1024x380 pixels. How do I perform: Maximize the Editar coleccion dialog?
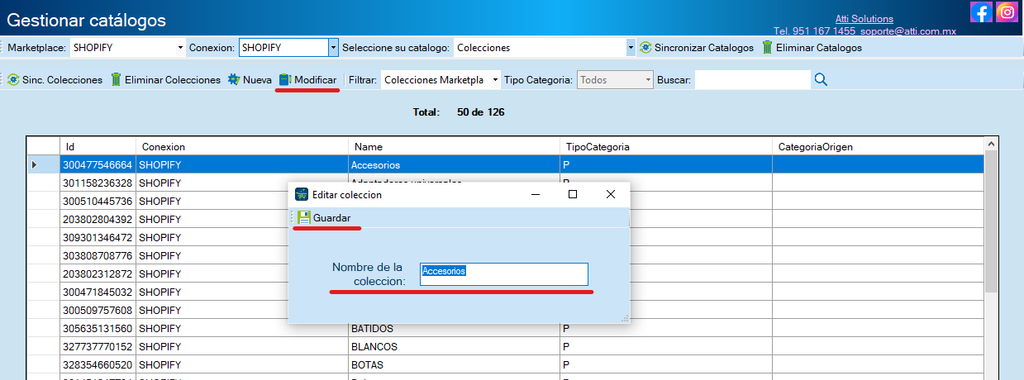(573, 194)
